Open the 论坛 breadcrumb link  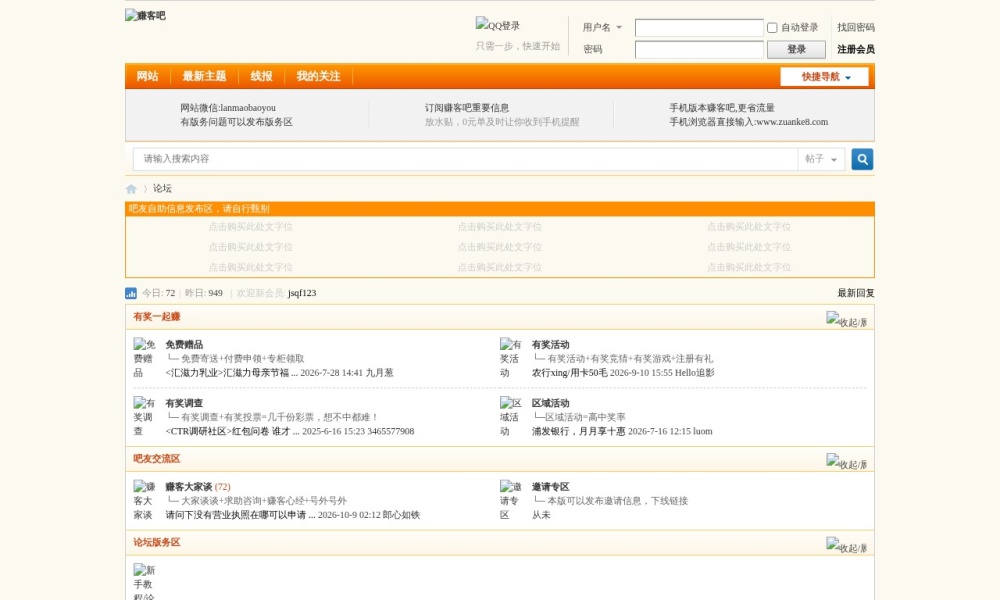[x=162, y=189]
